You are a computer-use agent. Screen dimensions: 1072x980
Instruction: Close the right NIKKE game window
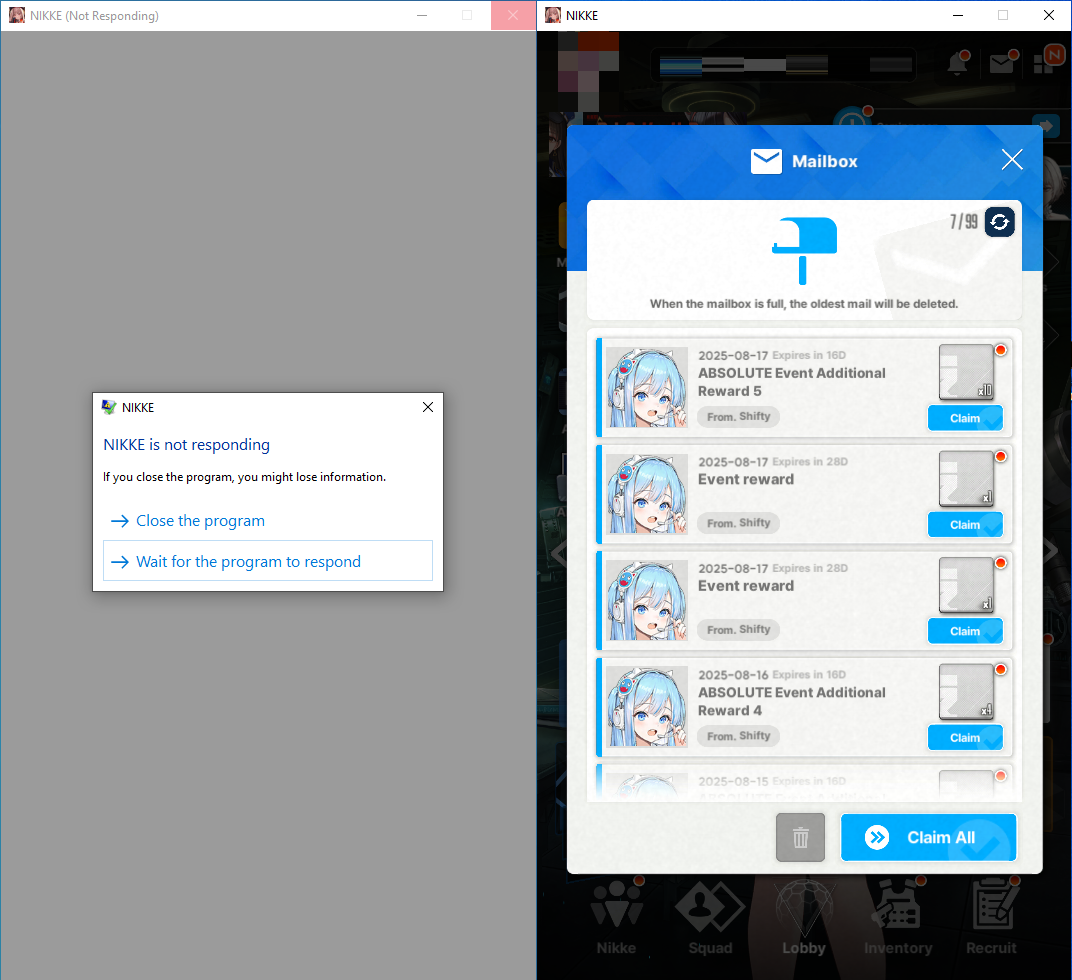pos(1049,15)
